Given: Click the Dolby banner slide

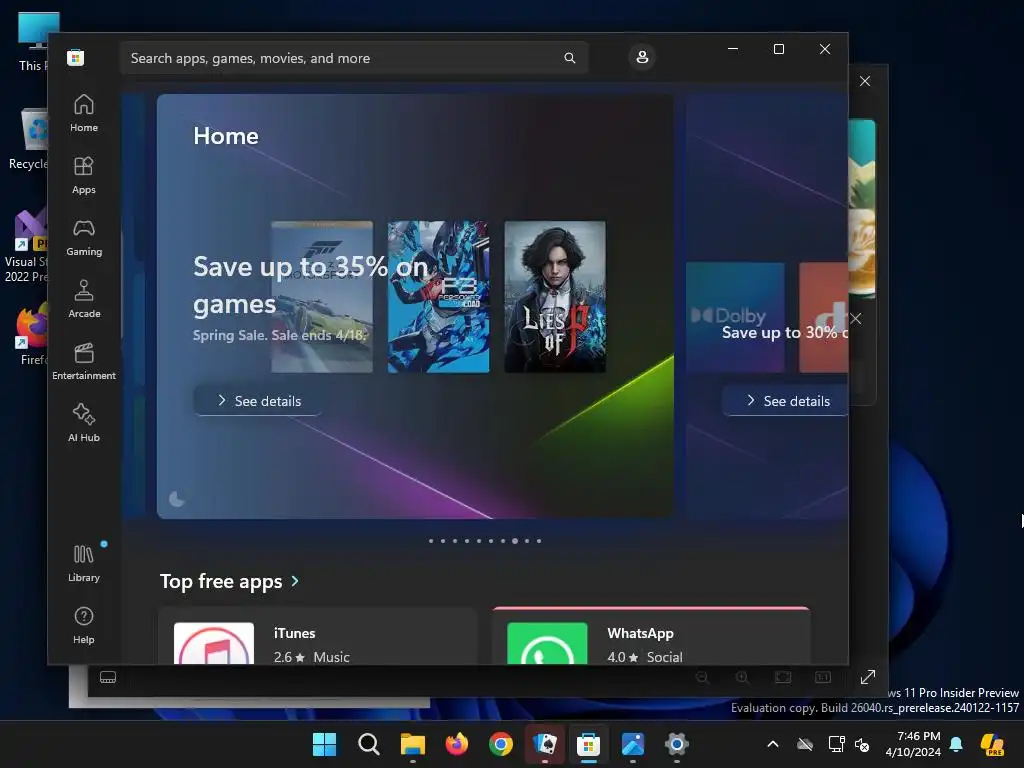Looking at the screenshot, I should pyautogui.click(x=767, y=306).
